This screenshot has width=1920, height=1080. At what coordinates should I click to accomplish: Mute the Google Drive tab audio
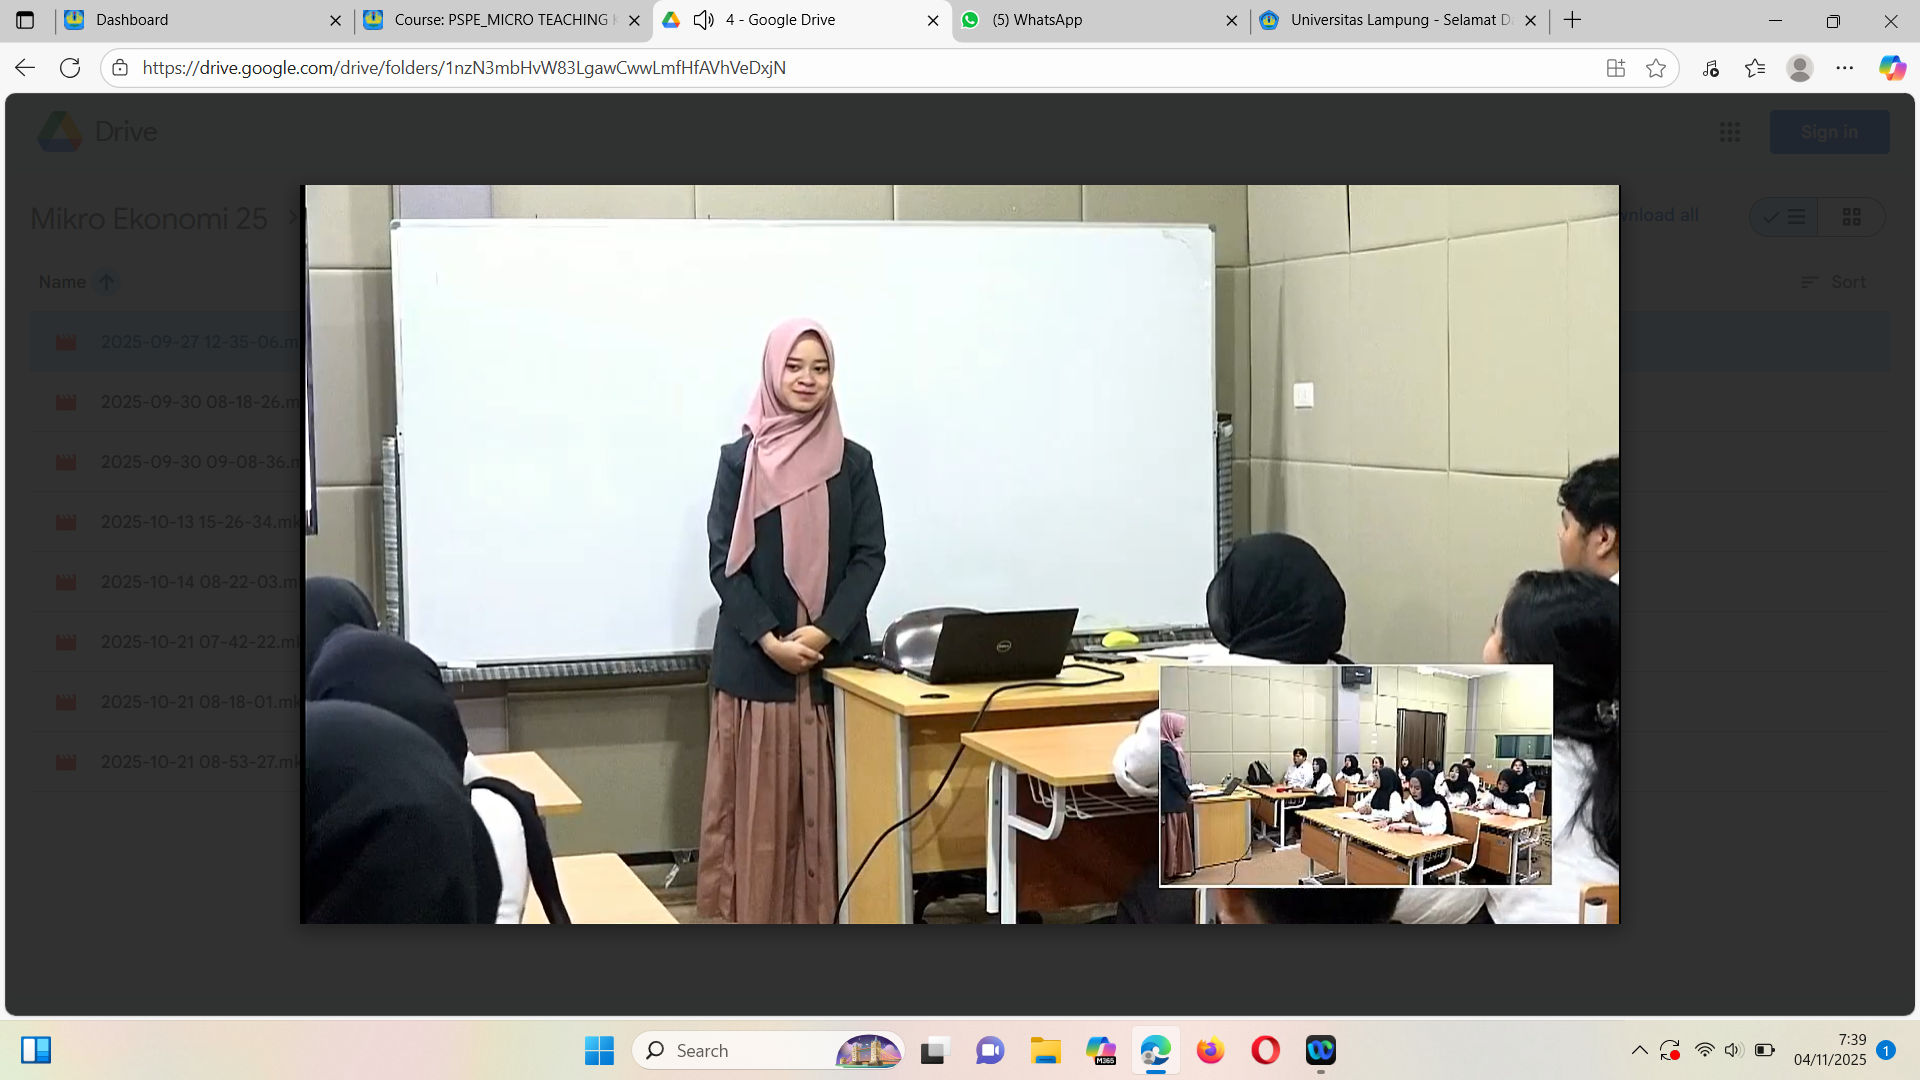[x=704, y=20]
